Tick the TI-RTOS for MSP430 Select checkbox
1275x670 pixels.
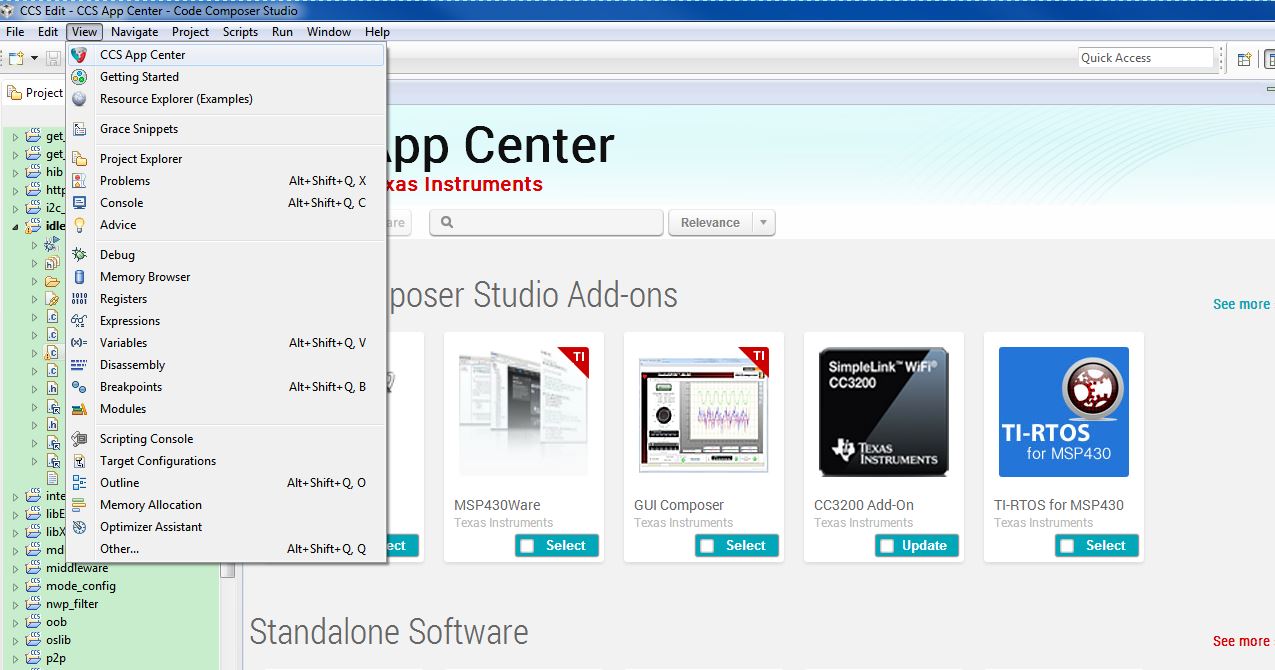(x=1067, y=546)
